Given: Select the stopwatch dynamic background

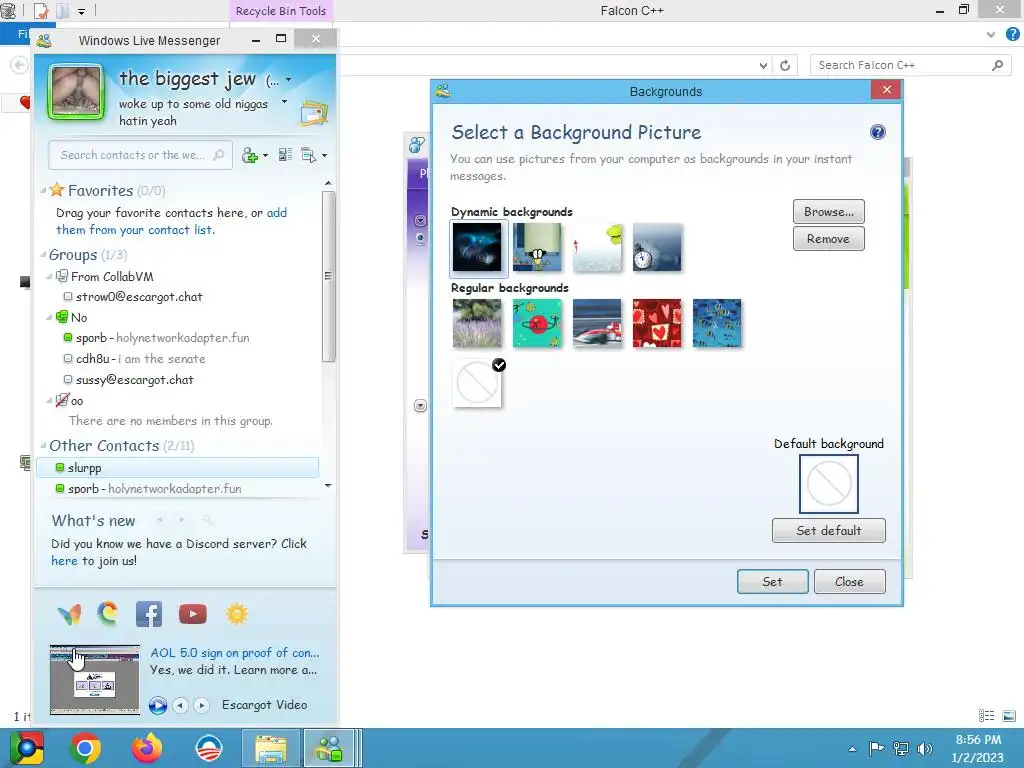Looking at the screenshot, I should point(657,248).
